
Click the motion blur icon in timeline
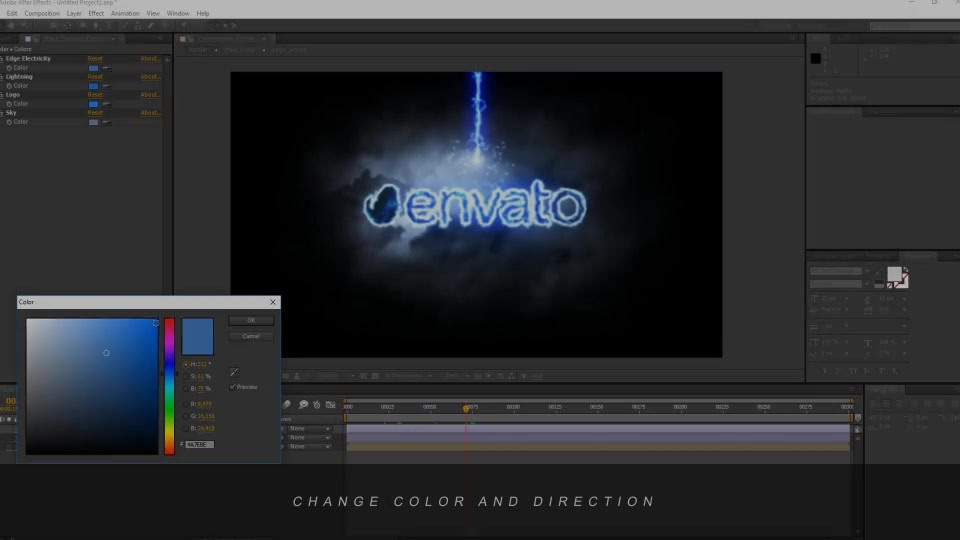pyautogui.click(x=287, y=405)
